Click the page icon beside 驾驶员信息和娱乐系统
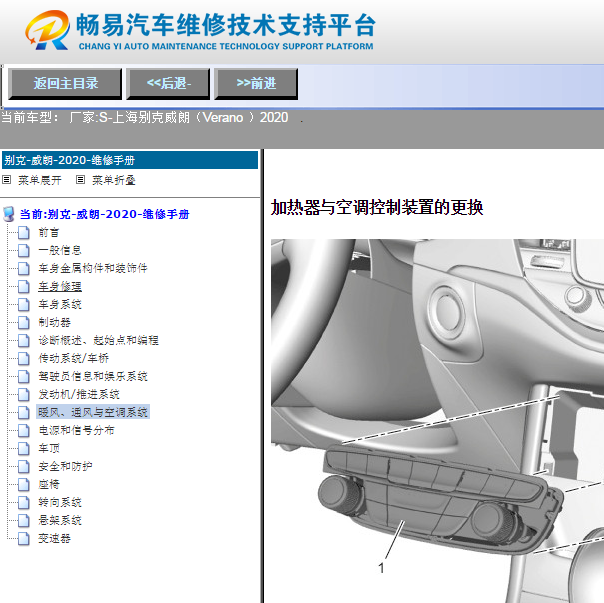The height and width of the screenshot is (603, 604). (x=23, y=376)
